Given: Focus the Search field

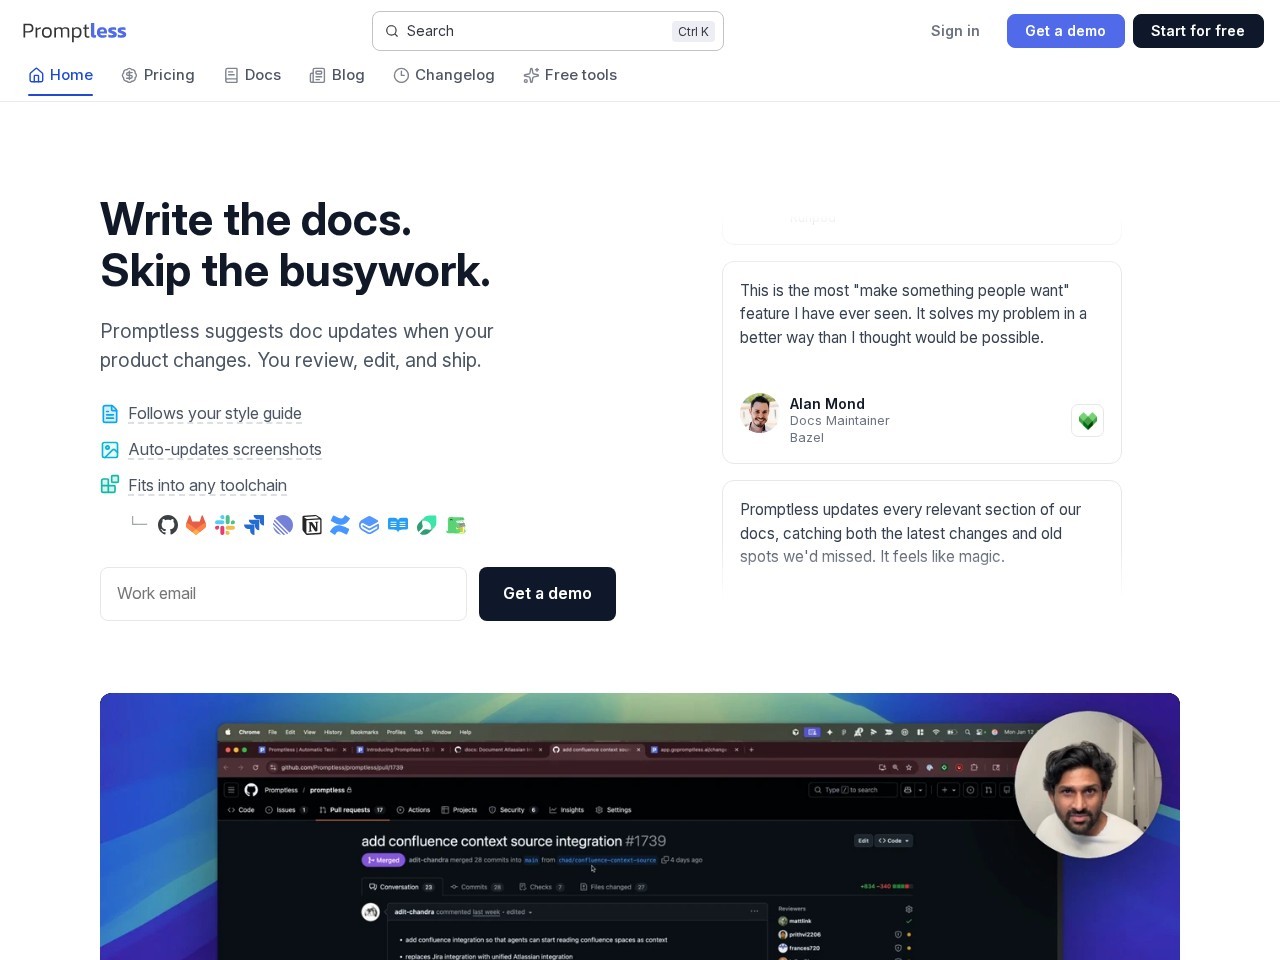Looking at the screenshot, I should (548, 31).
